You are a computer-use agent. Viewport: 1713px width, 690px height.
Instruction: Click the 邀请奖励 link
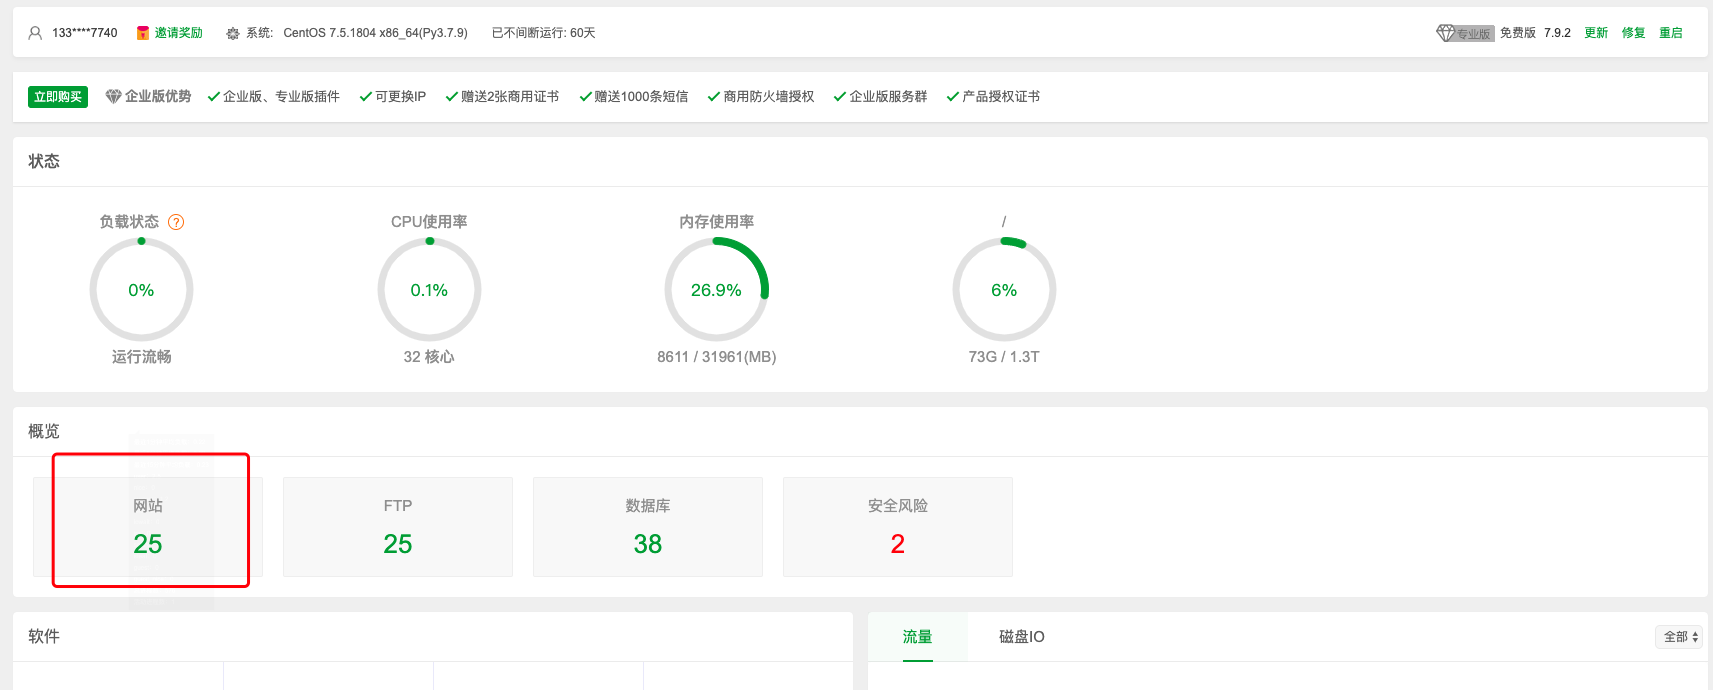click(x=178, y=33)
